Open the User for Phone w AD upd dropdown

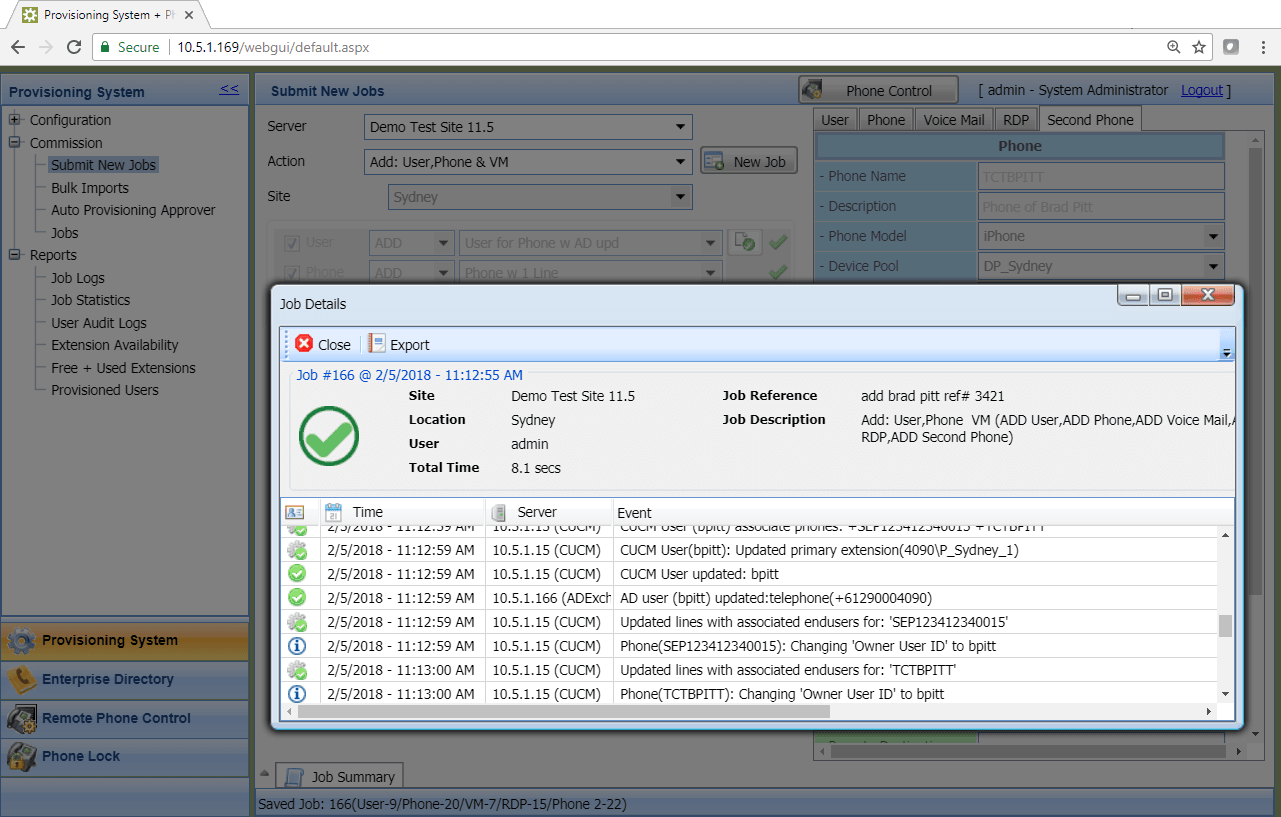(591, 243)
